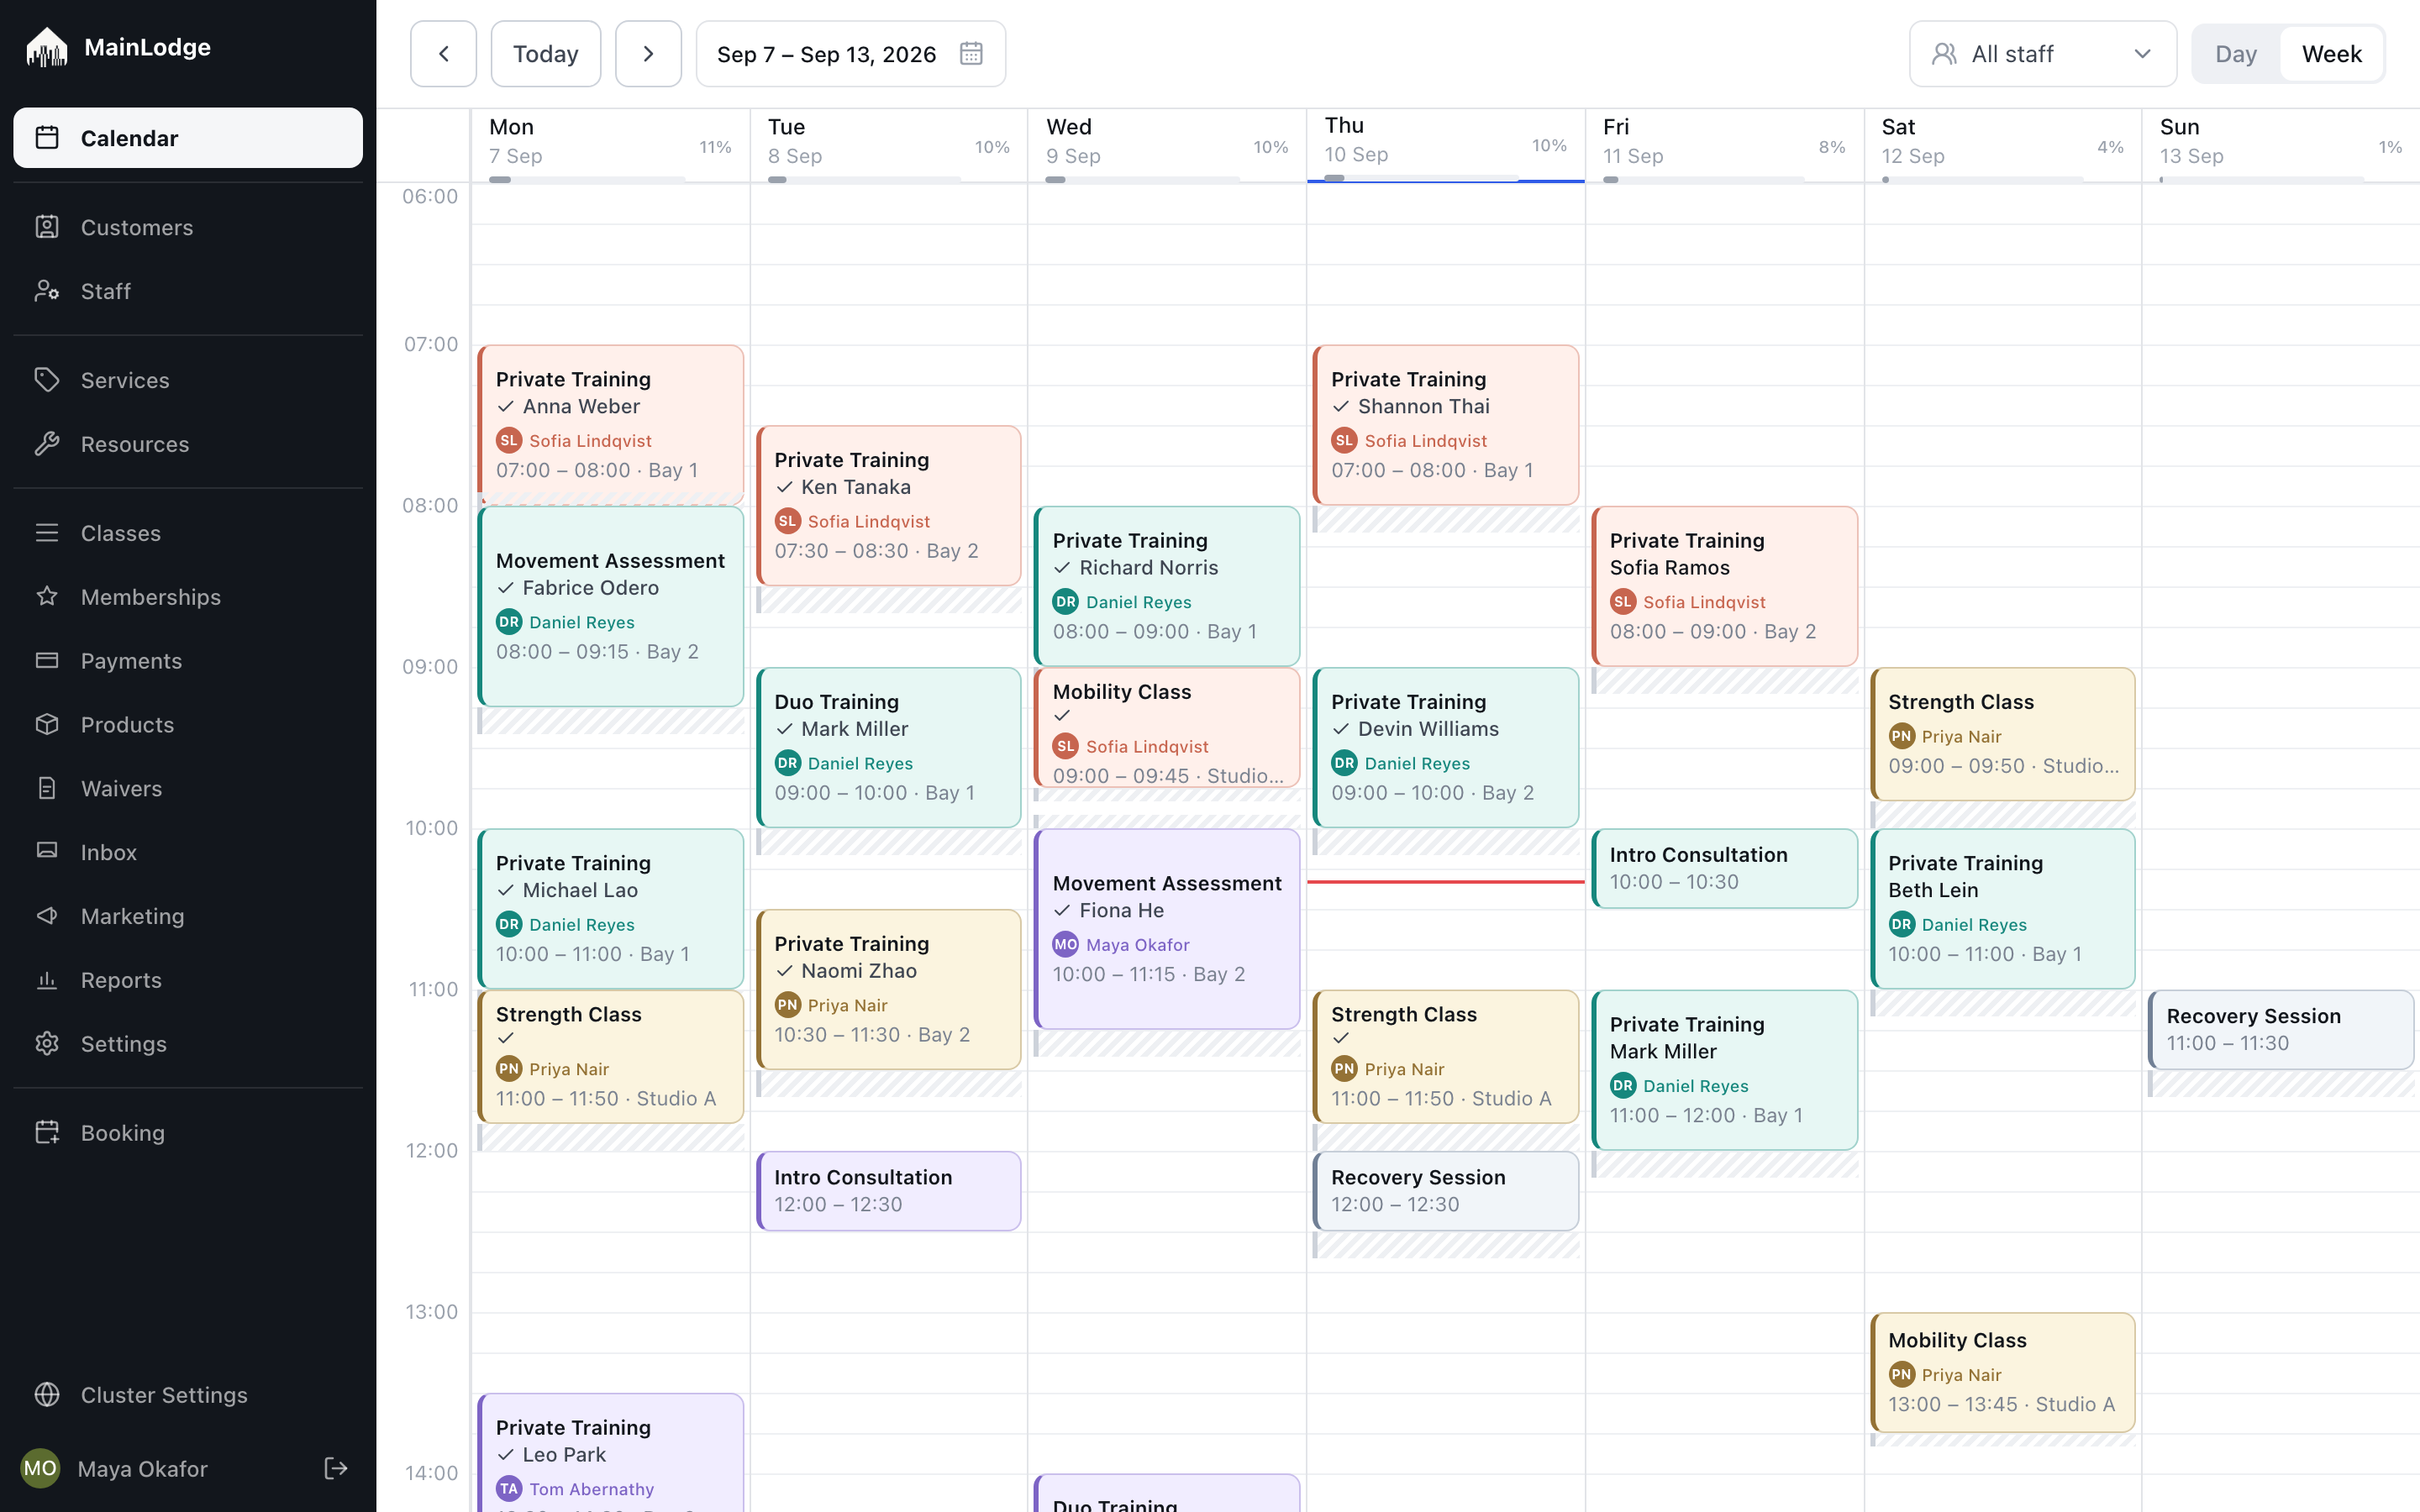2420x1512 pixels.
Task: Go to next week arrow
Action: pos(648,54)
